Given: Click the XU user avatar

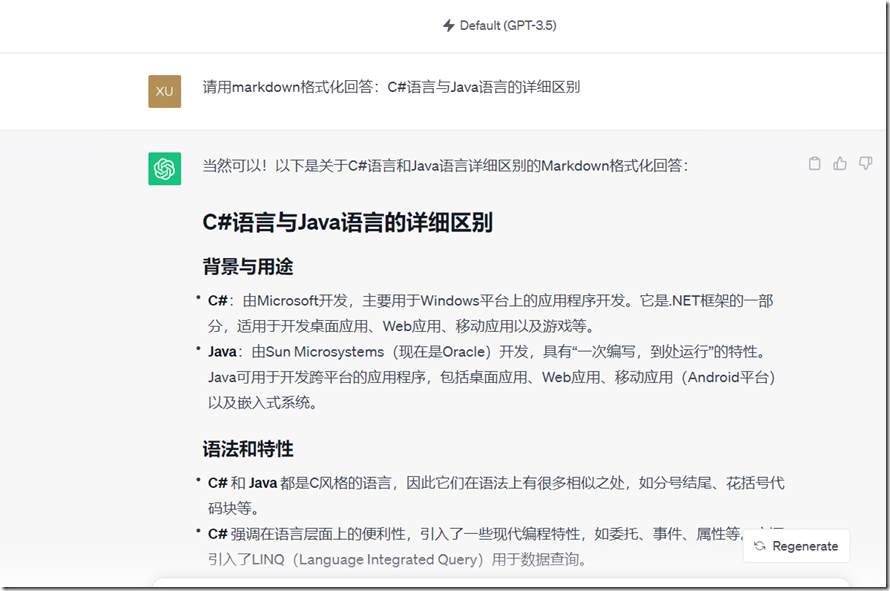Looking at the screenshot, I should (165, 91).
